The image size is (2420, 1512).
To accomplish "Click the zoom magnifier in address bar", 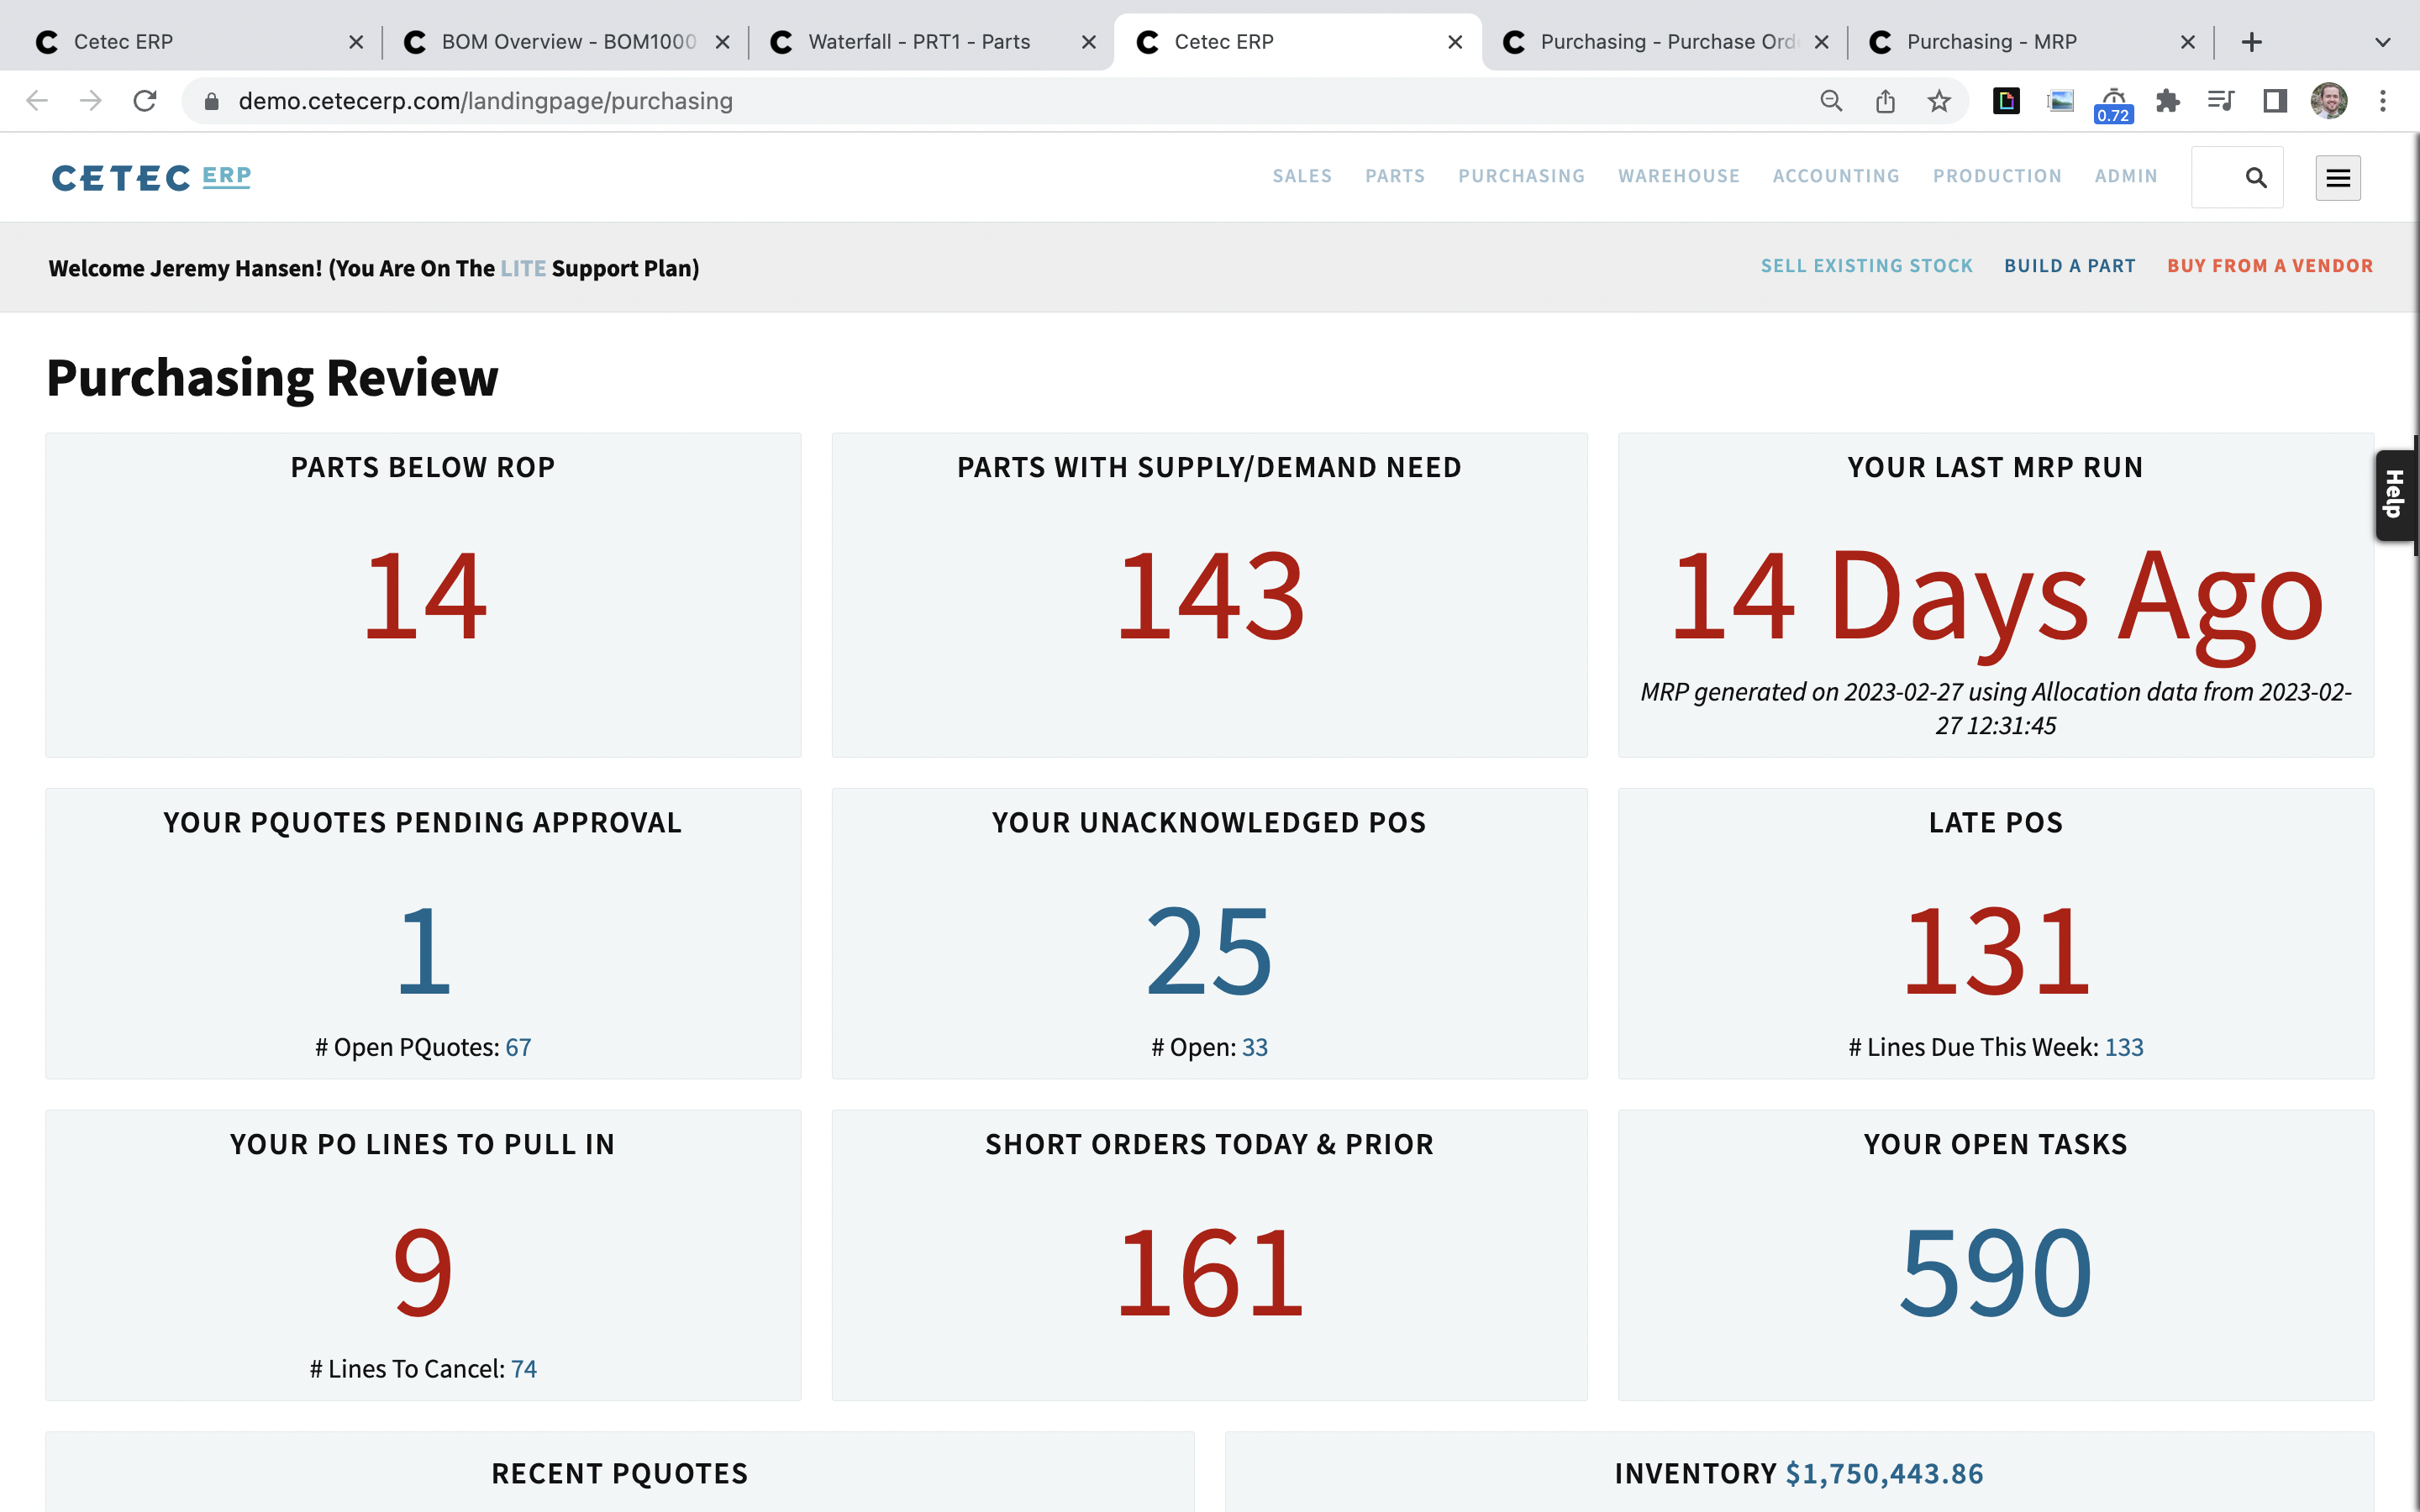I will coord(1831,101).
